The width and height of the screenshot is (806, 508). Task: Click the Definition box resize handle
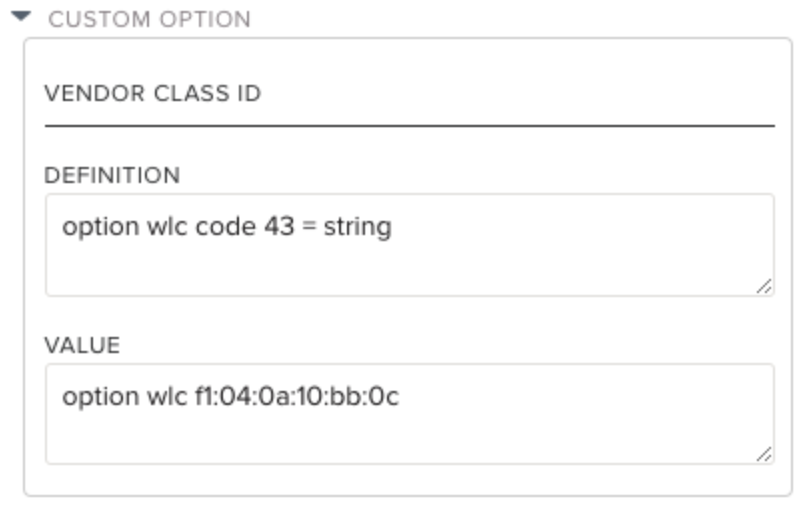point(764,286)
